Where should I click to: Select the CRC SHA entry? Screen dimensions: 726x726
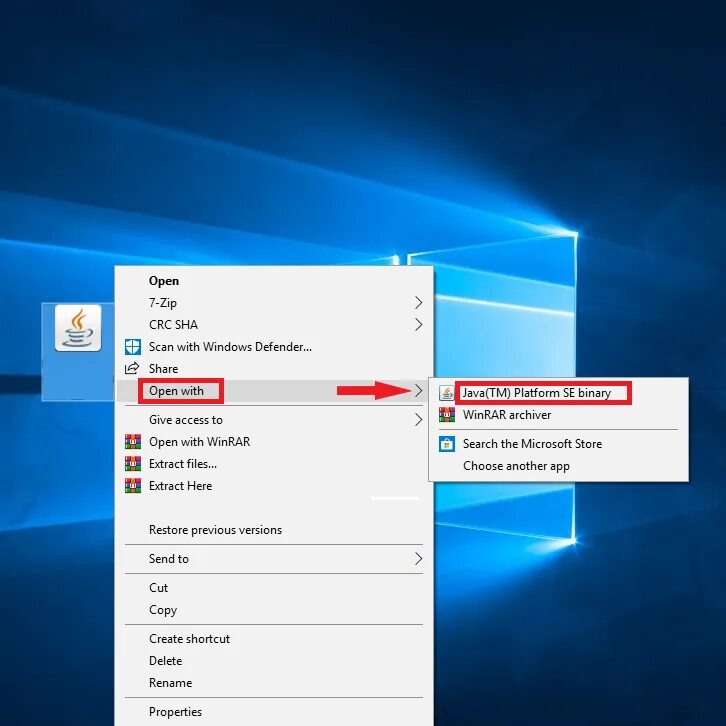tap(274, 325)
